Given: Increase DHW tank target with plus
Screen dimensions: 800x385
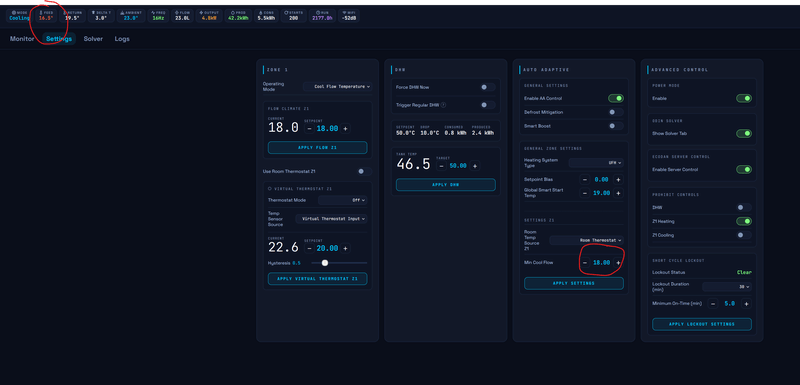Looking at the screenshot, I should pos(475,166).
